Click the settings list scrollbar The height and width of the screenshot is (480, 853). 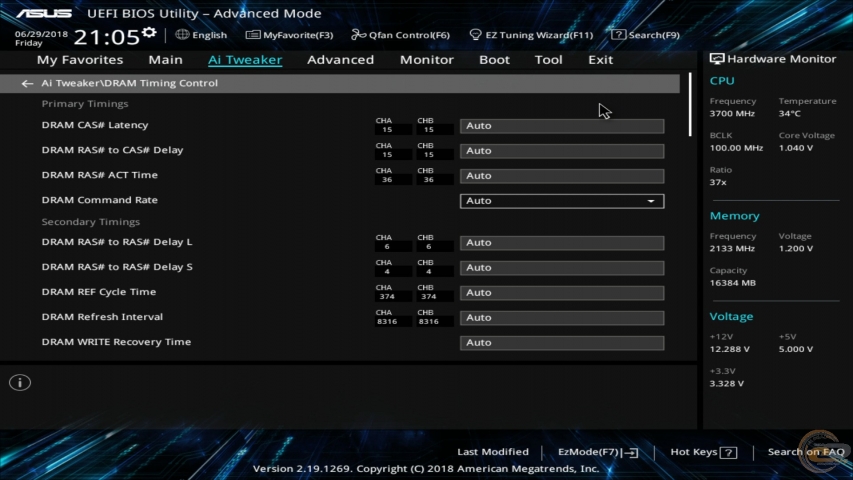[x=690, y=104]
